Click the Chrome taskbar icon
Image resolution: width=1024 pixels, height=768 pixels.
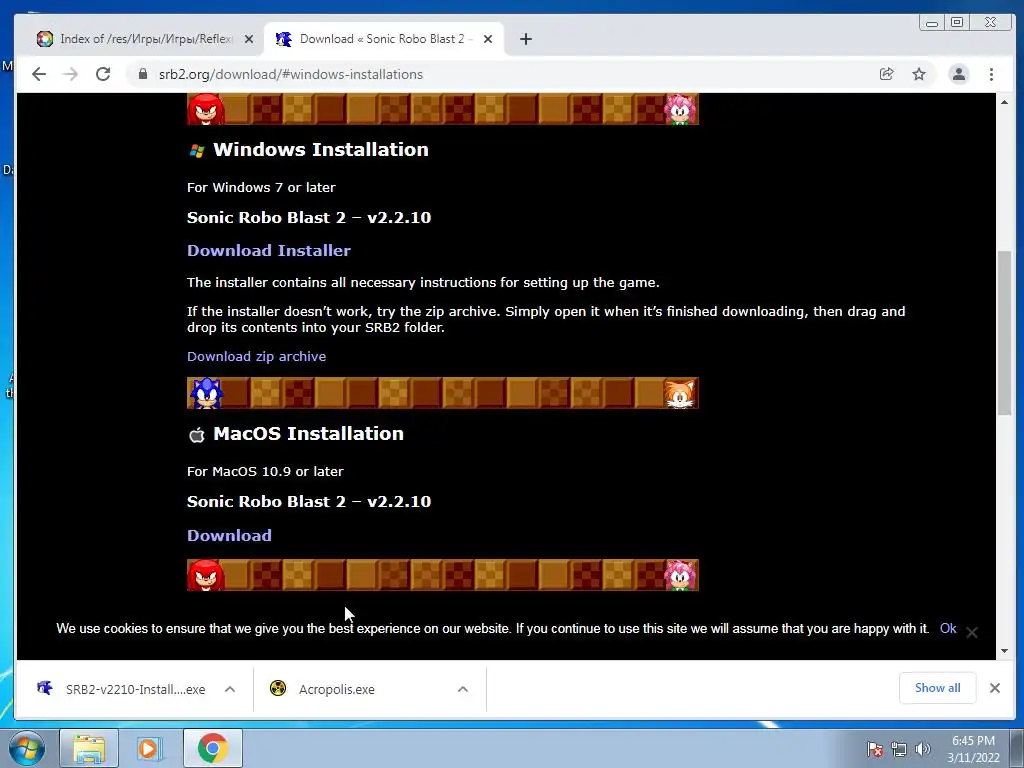pyautogui.click(x=212, y=748)
